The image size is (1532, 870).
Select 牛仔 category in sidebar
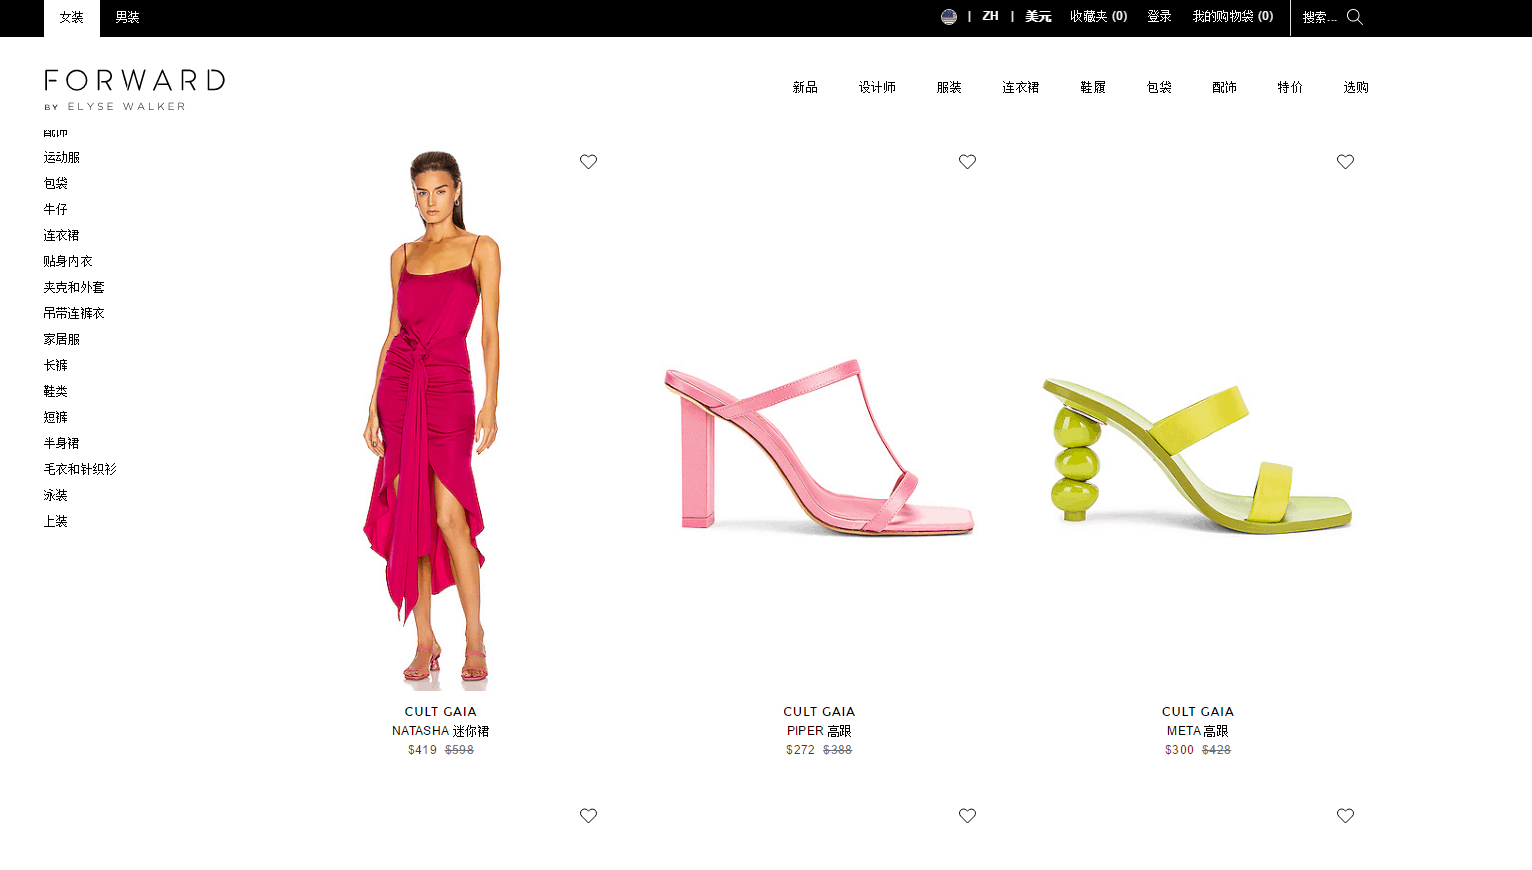[56, 210]
